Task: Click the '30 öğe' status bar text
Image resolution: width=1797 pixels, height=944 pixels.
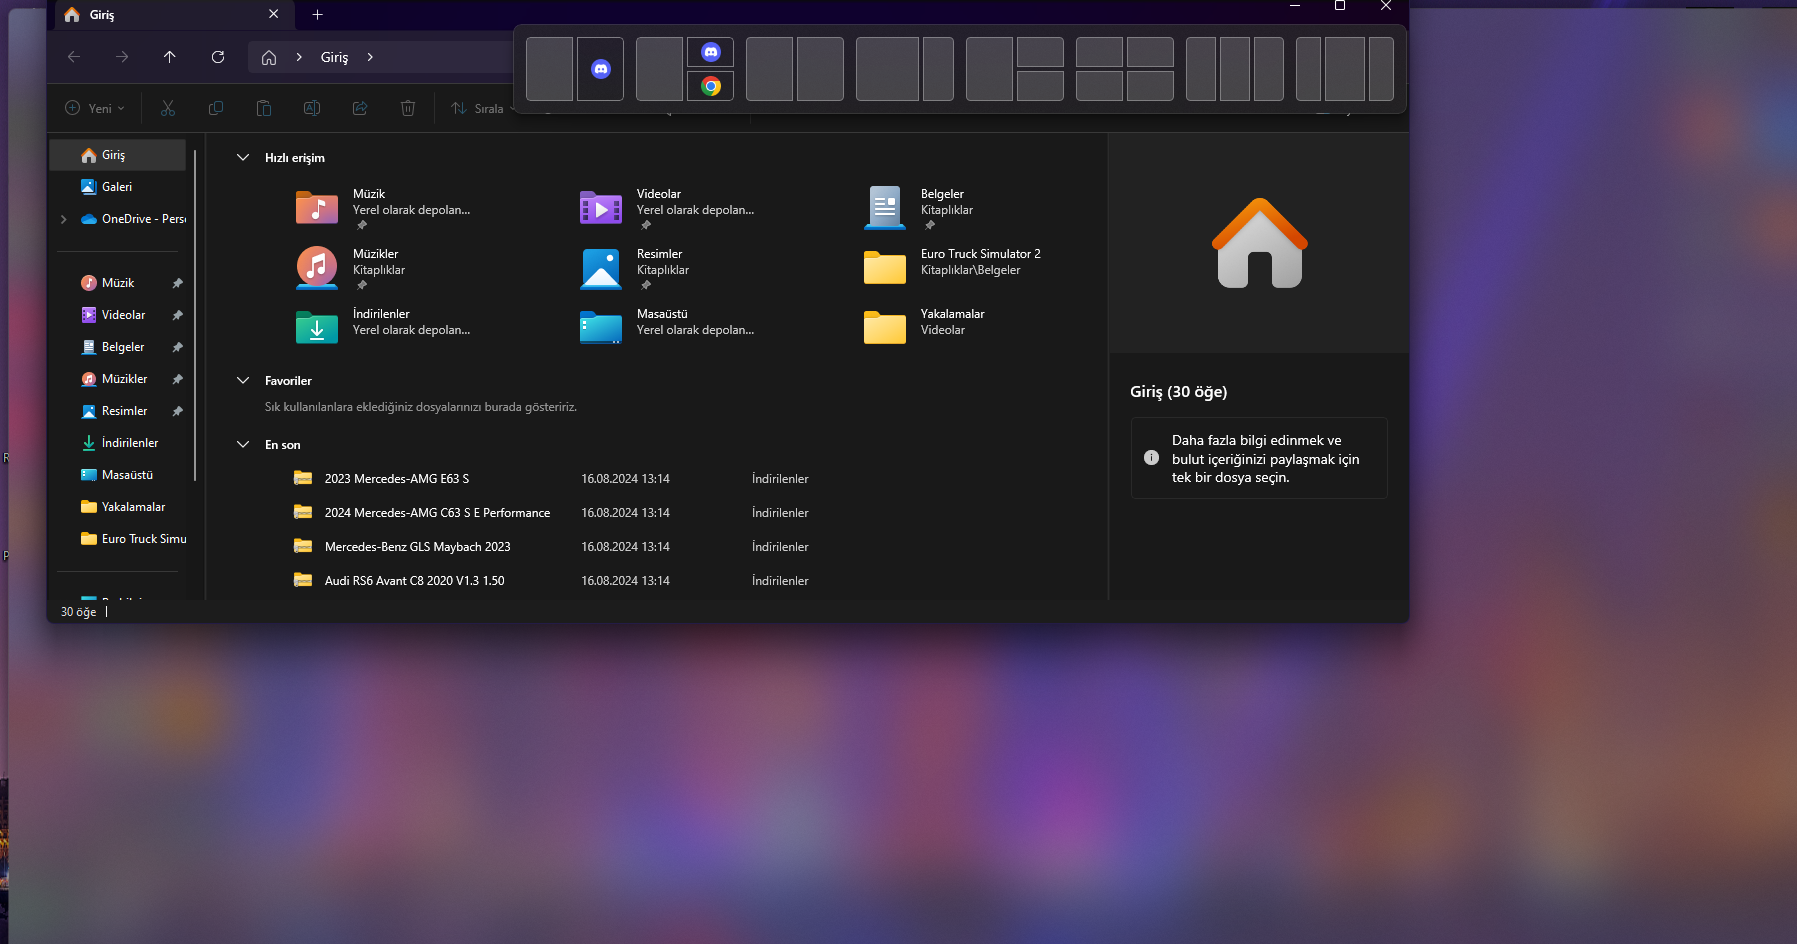Action: (79, 612)
